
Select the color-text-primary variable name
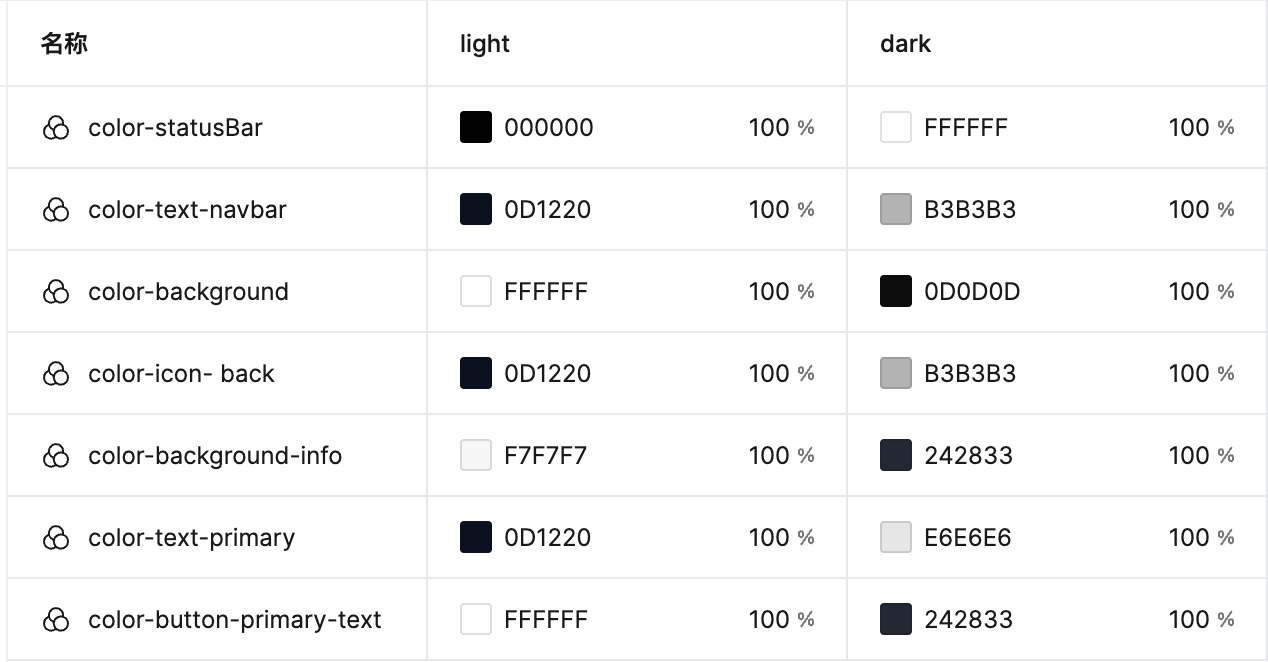tap(192, 538)
